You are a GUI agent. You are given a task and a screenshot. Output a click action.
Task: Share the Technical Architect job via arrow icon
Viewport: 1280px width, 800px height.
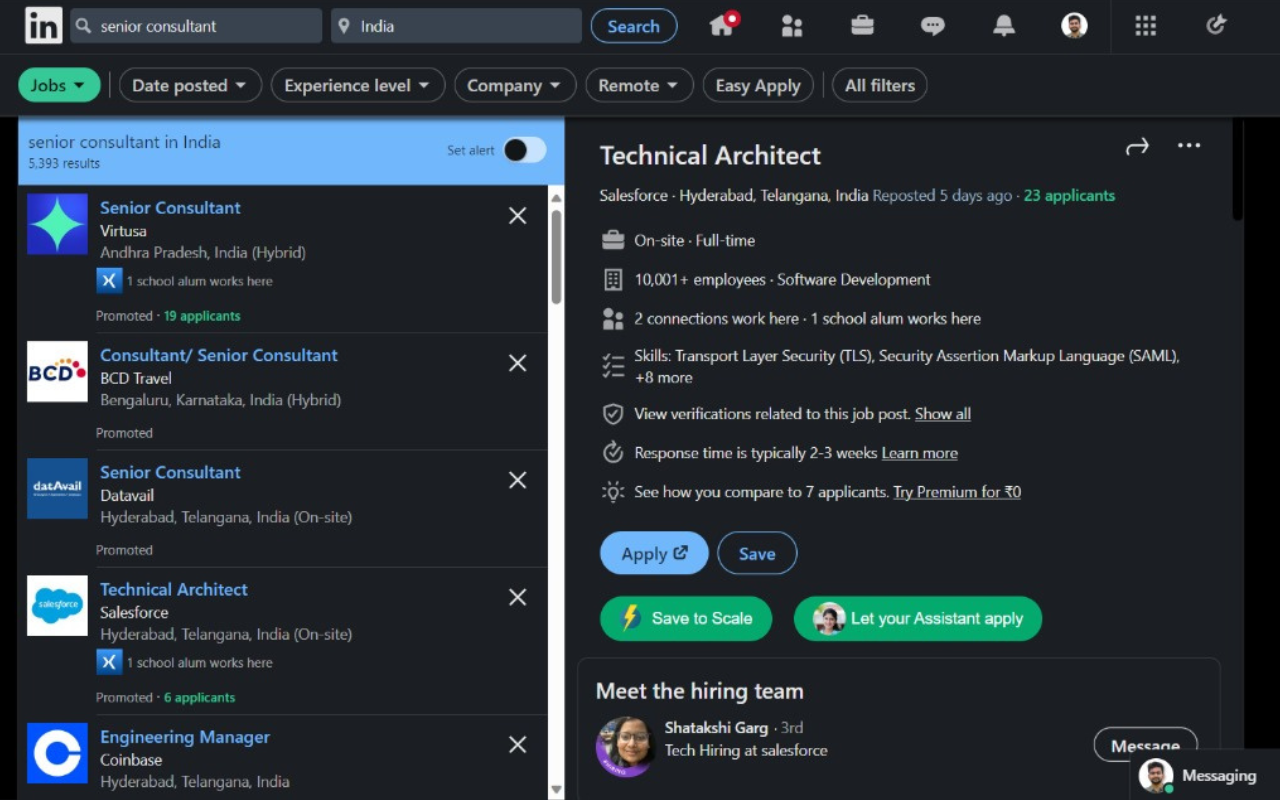coord(1137,147)
